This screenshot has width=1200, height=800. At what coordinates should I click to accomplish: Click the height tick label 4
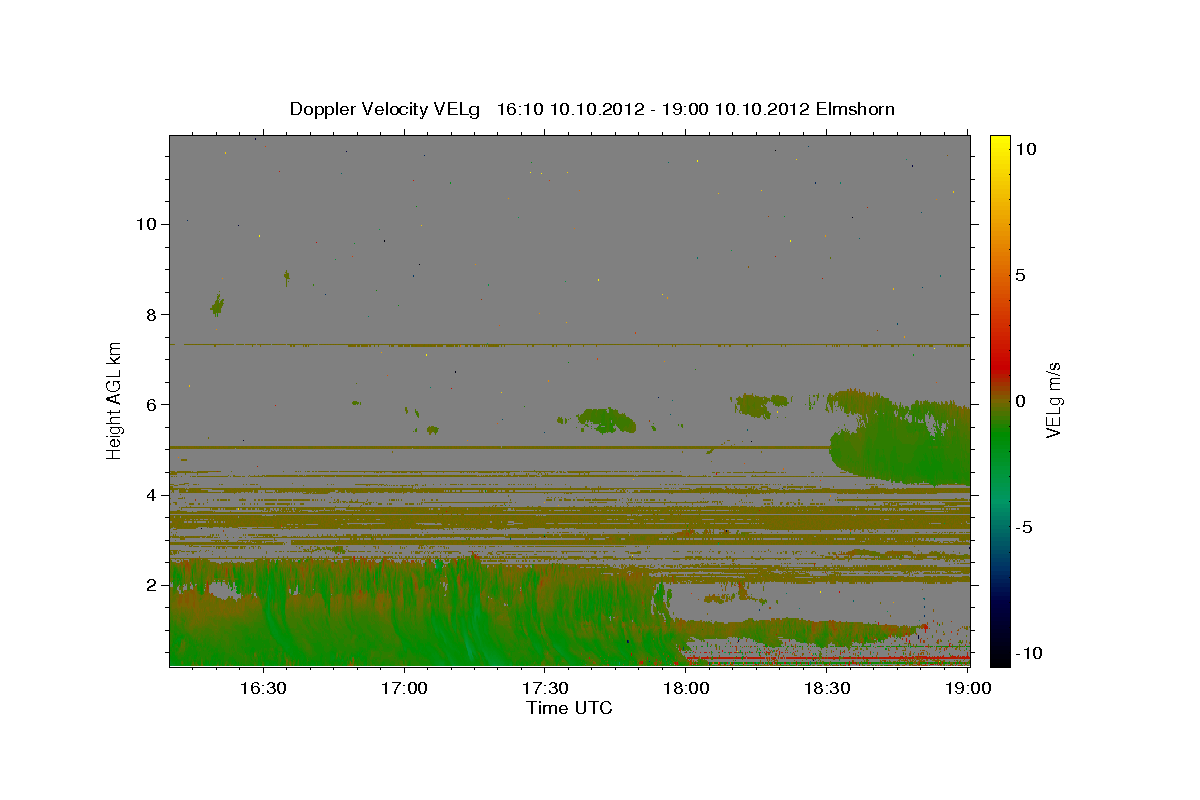point(153,495)
